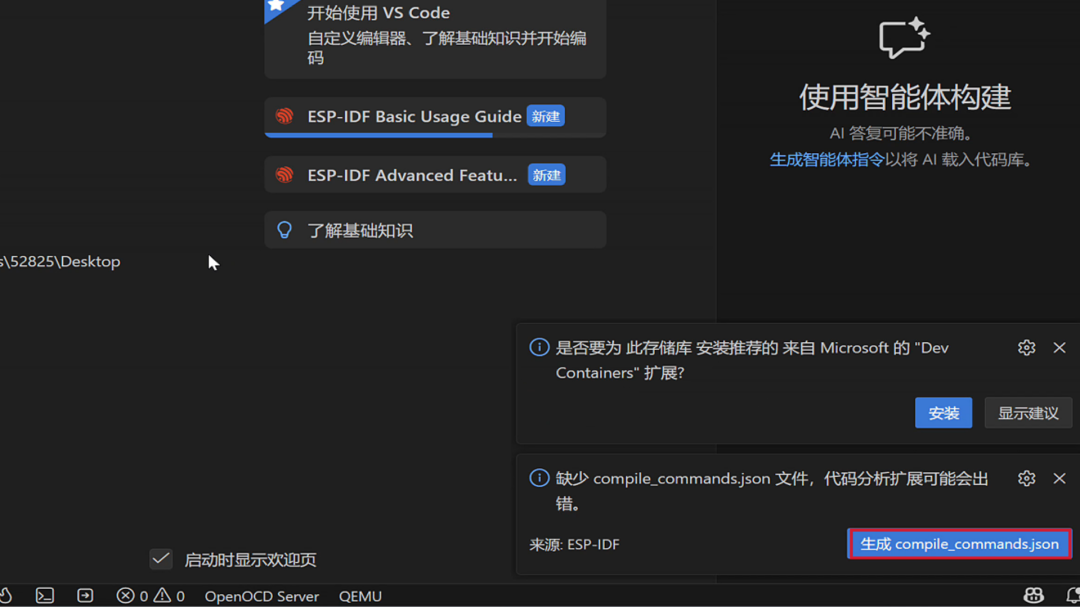Click Espressif logo beside ESP-IDF Advanced Features
This screenshot has width=1080, height=607.
click(284, 175)
